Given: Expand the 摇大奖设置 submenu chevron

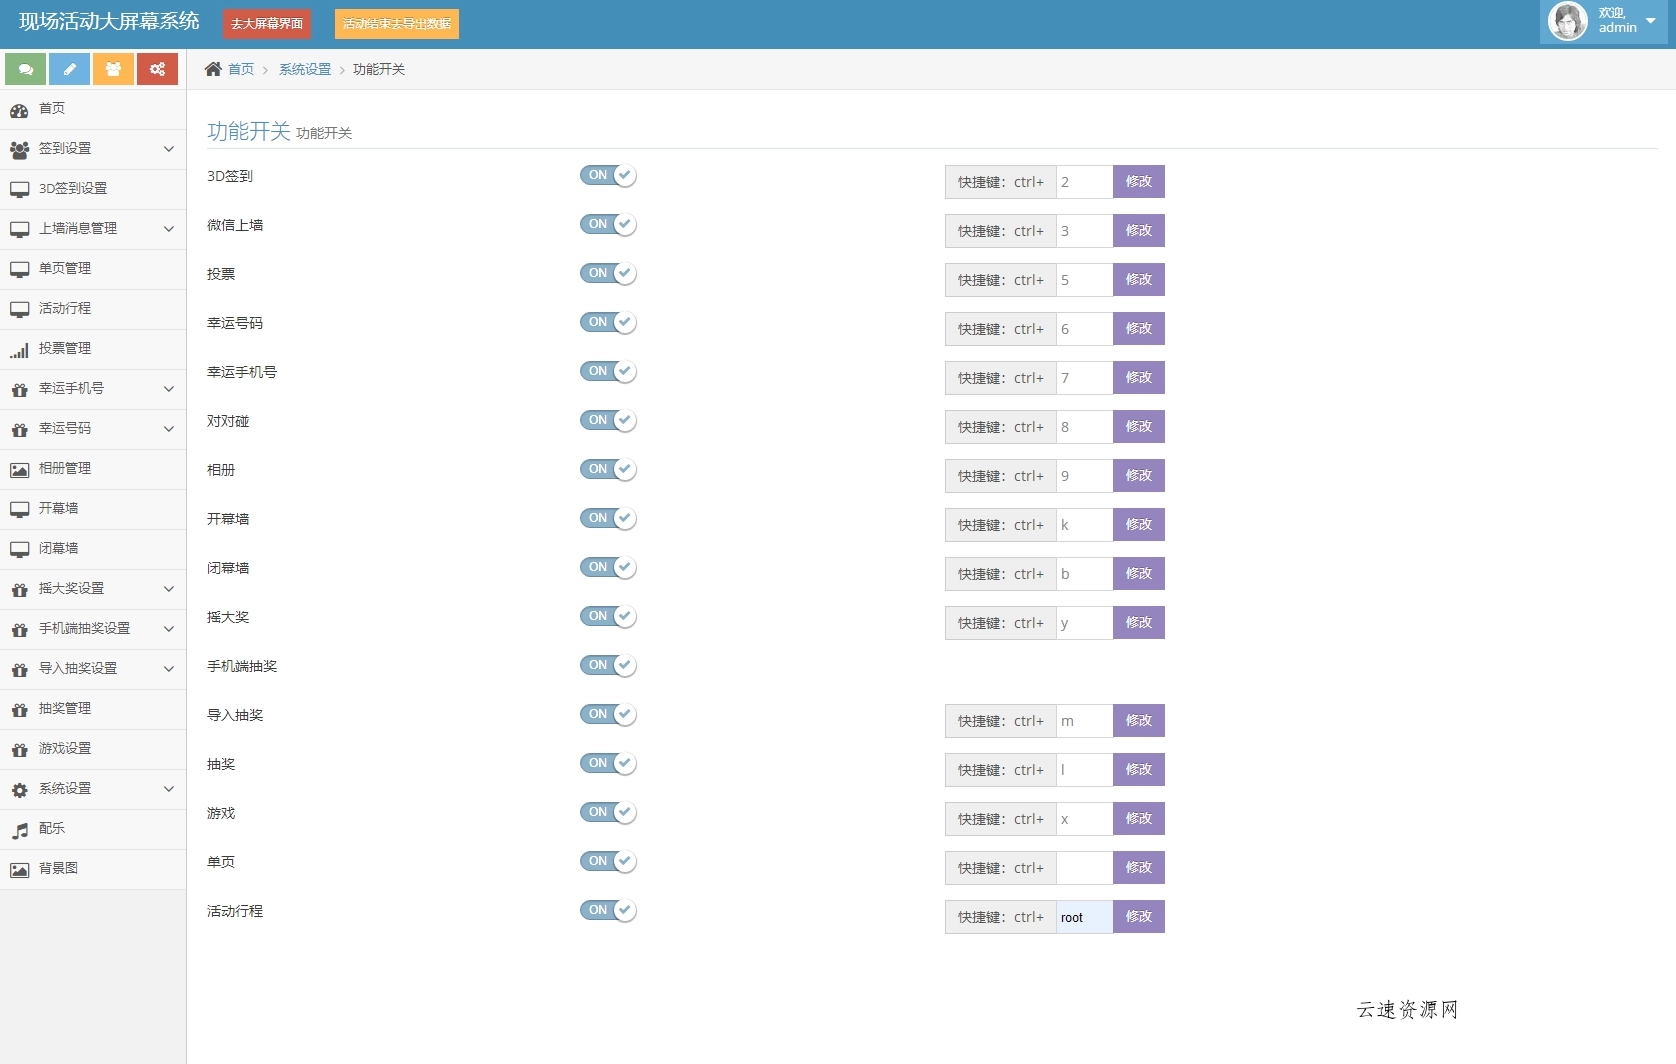Looking at the screenshot, I should click(x=168, y=589).
